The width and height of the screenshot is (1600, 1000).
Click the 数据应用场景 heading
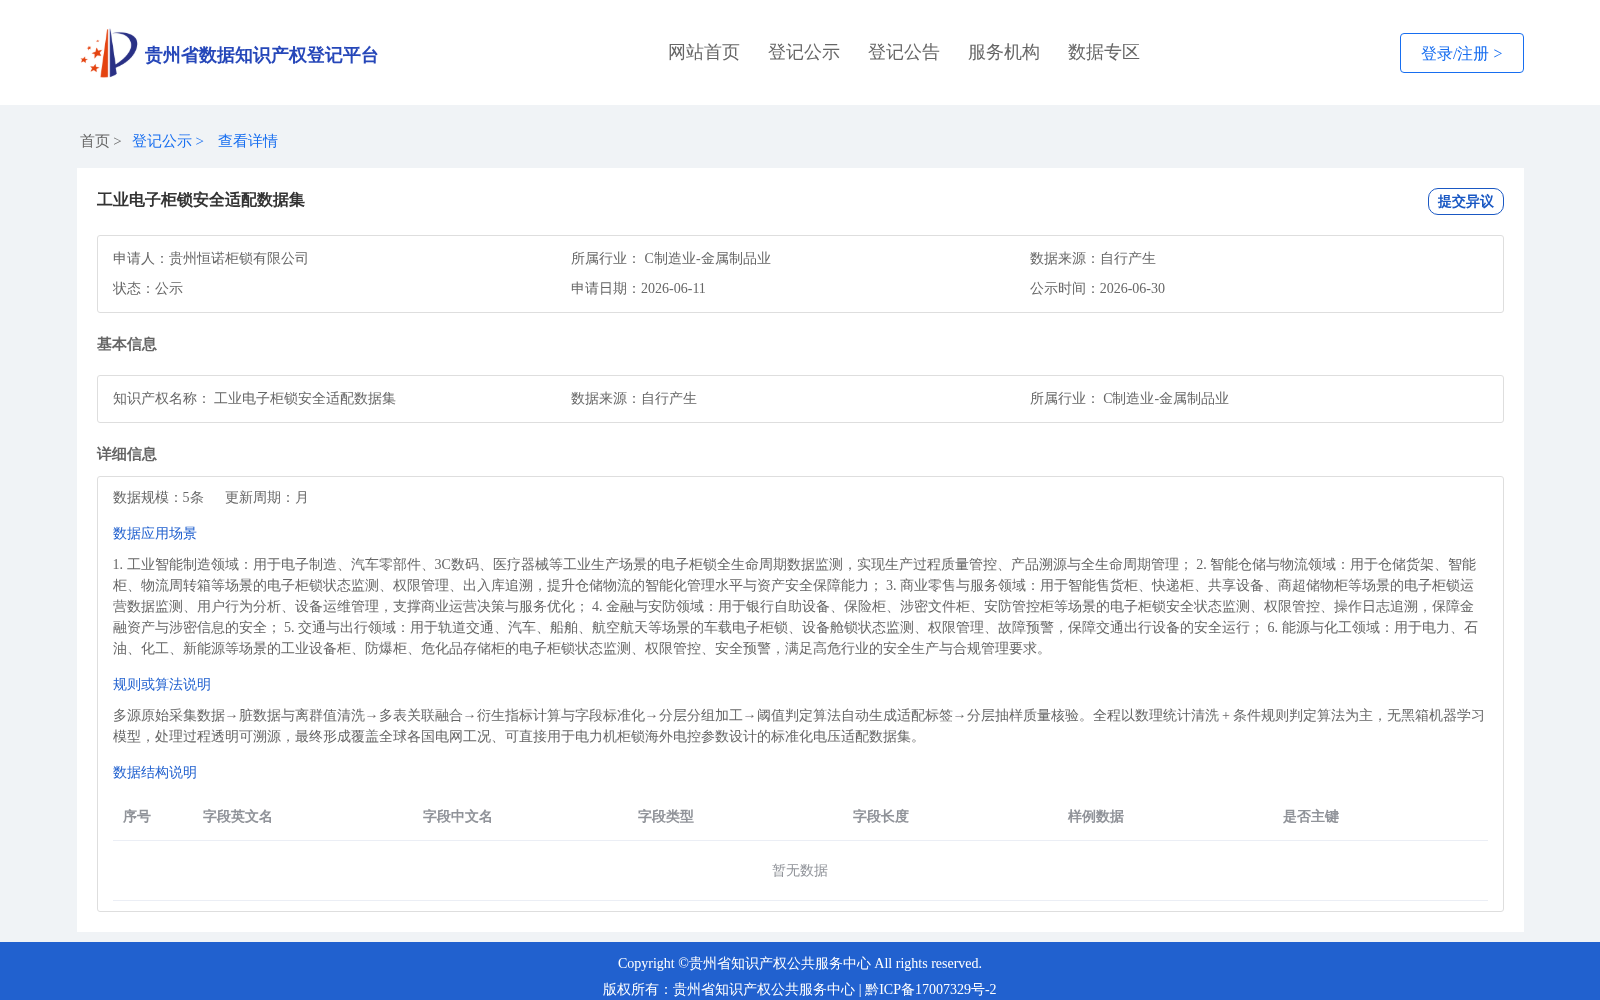click(x=155, y=533)
